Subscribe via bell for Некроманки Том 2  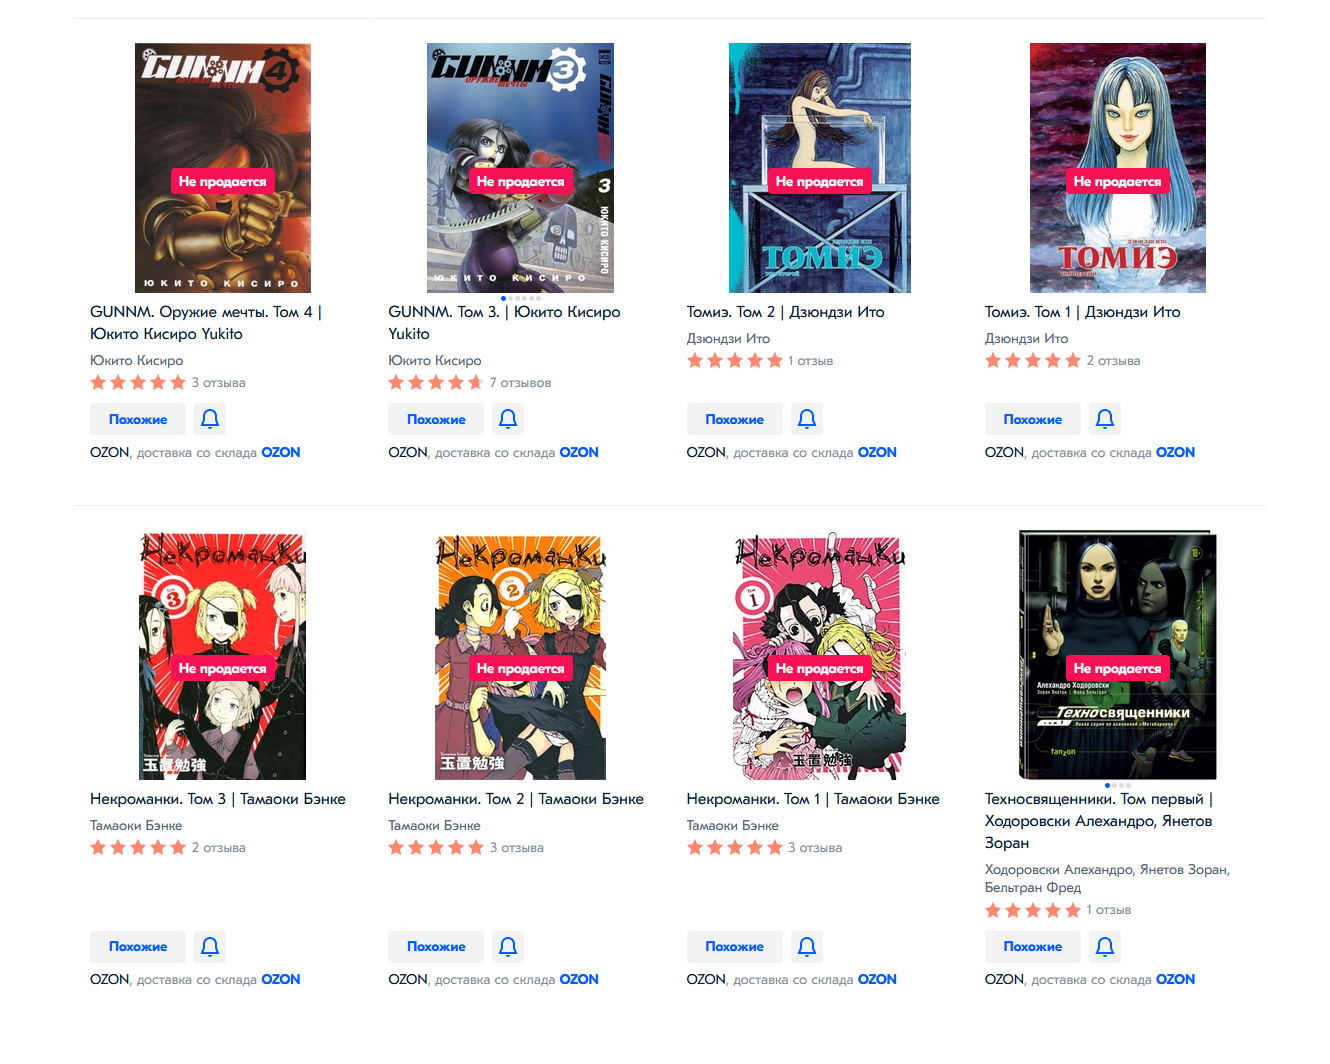click(508, 946)
